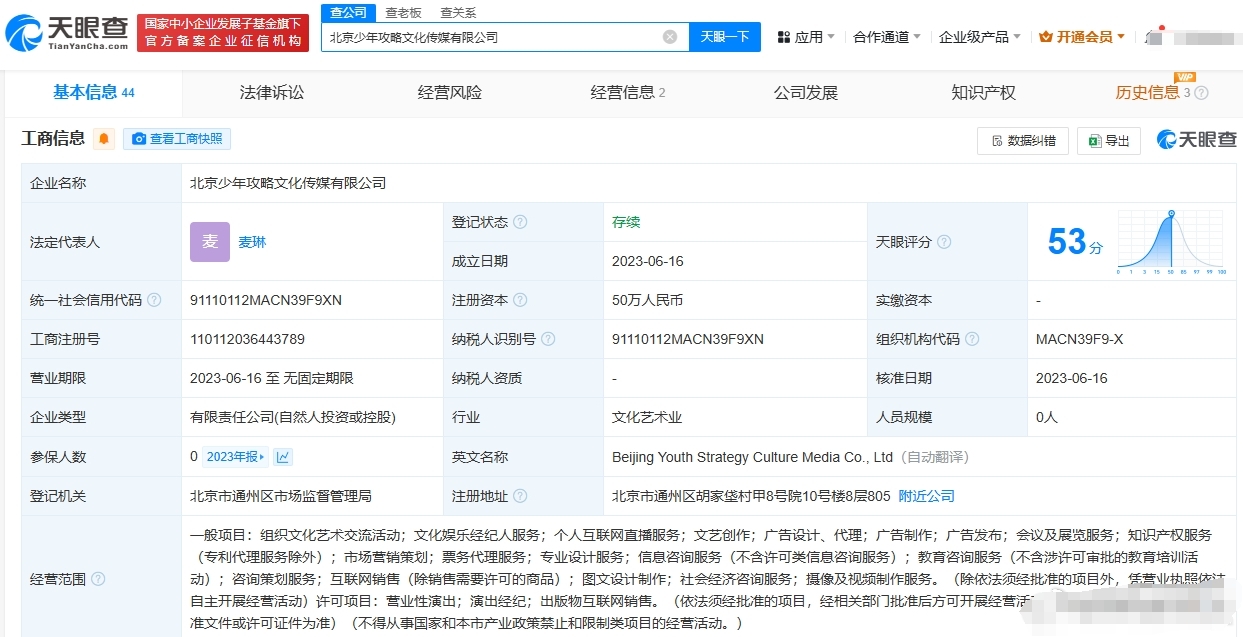Image resolution: width=1243 pixels, height=637 pixels.
Task: Click the purple 麦 avatar of the legal representative
Action: 210,242
